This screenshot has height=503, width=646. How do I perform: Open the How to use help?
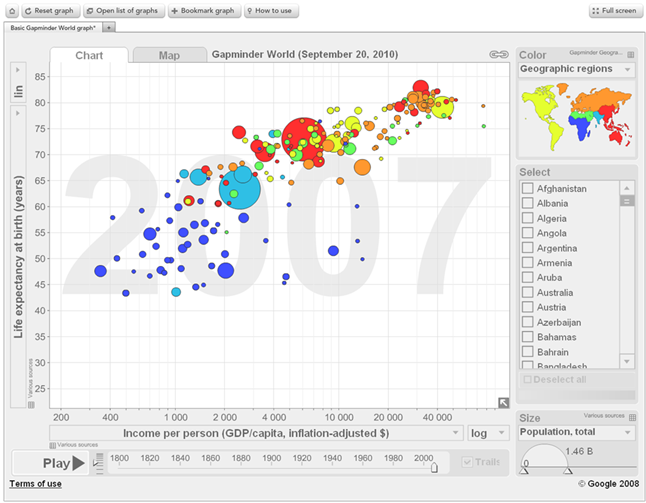pyautogui.click(x=271, y=11)
